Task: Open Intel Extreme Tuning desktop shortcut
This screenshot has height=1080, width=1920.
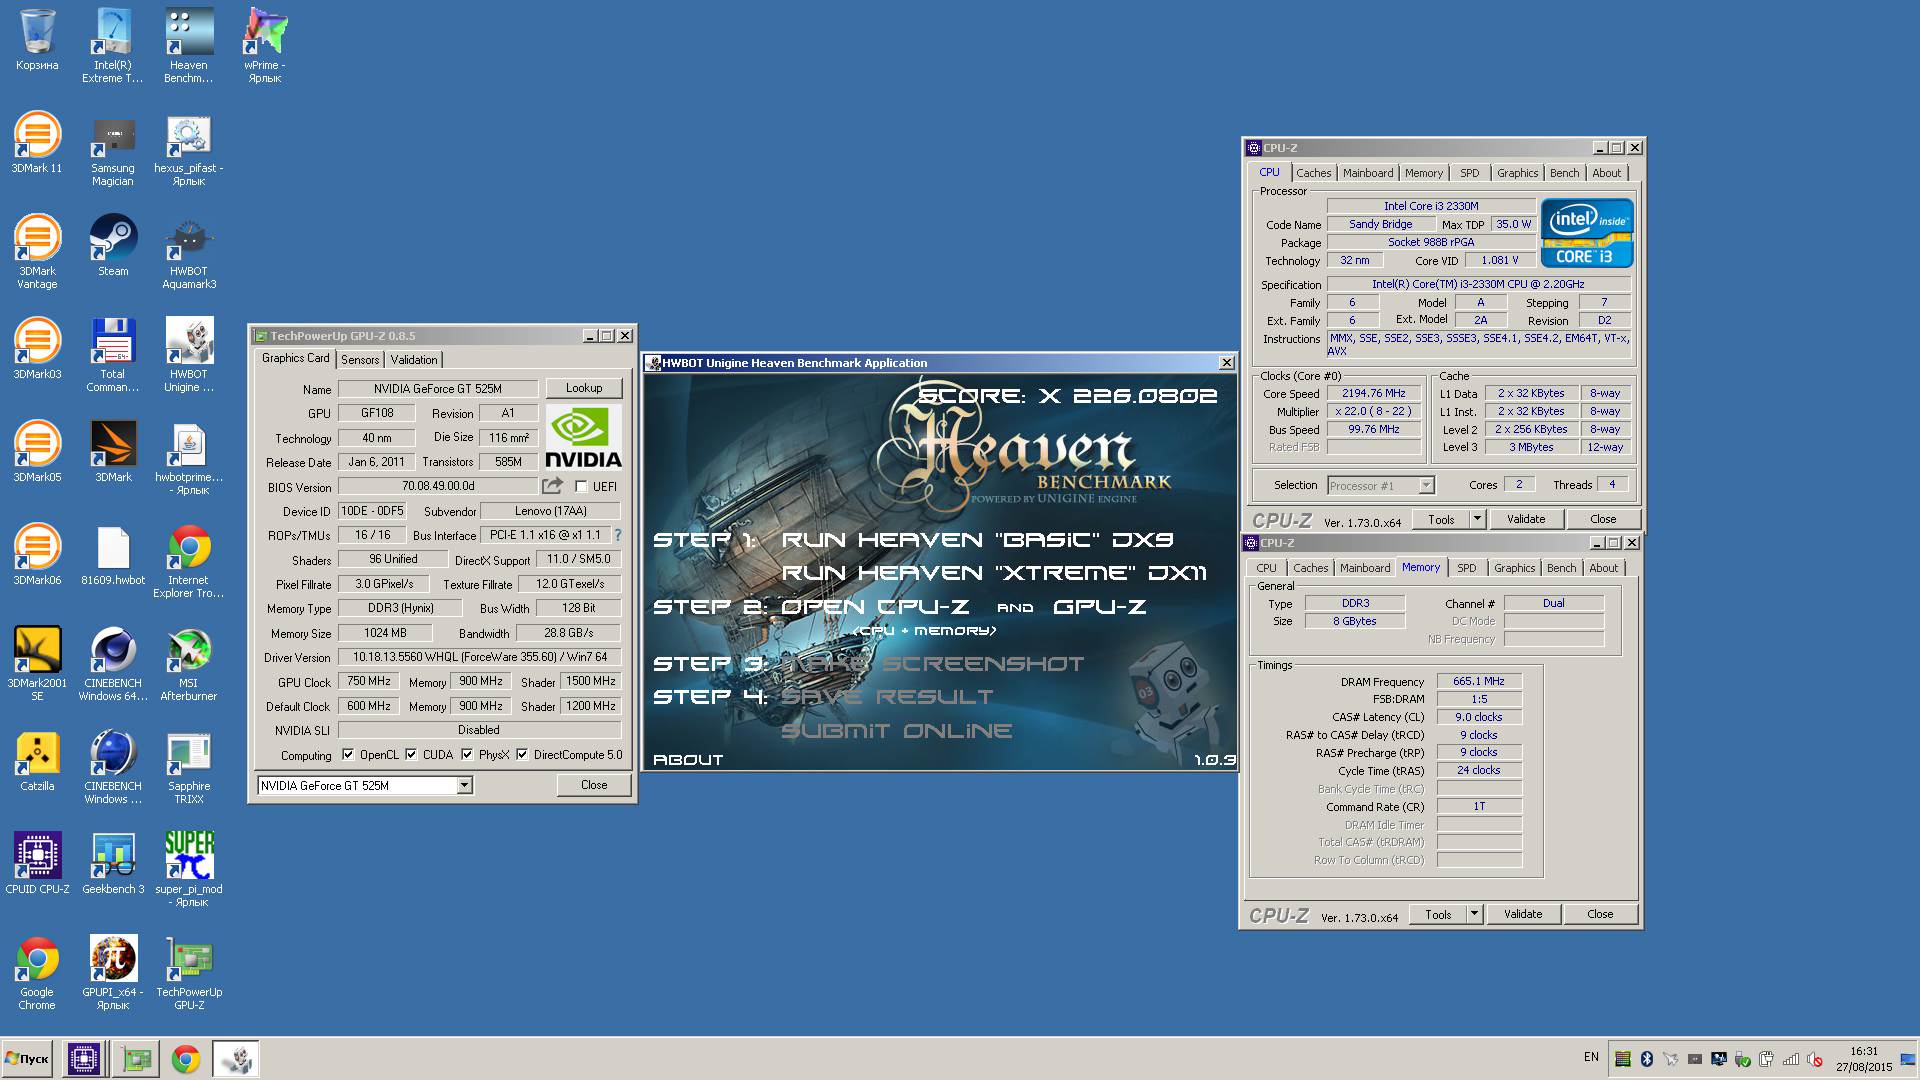Action: pos(113,45)
